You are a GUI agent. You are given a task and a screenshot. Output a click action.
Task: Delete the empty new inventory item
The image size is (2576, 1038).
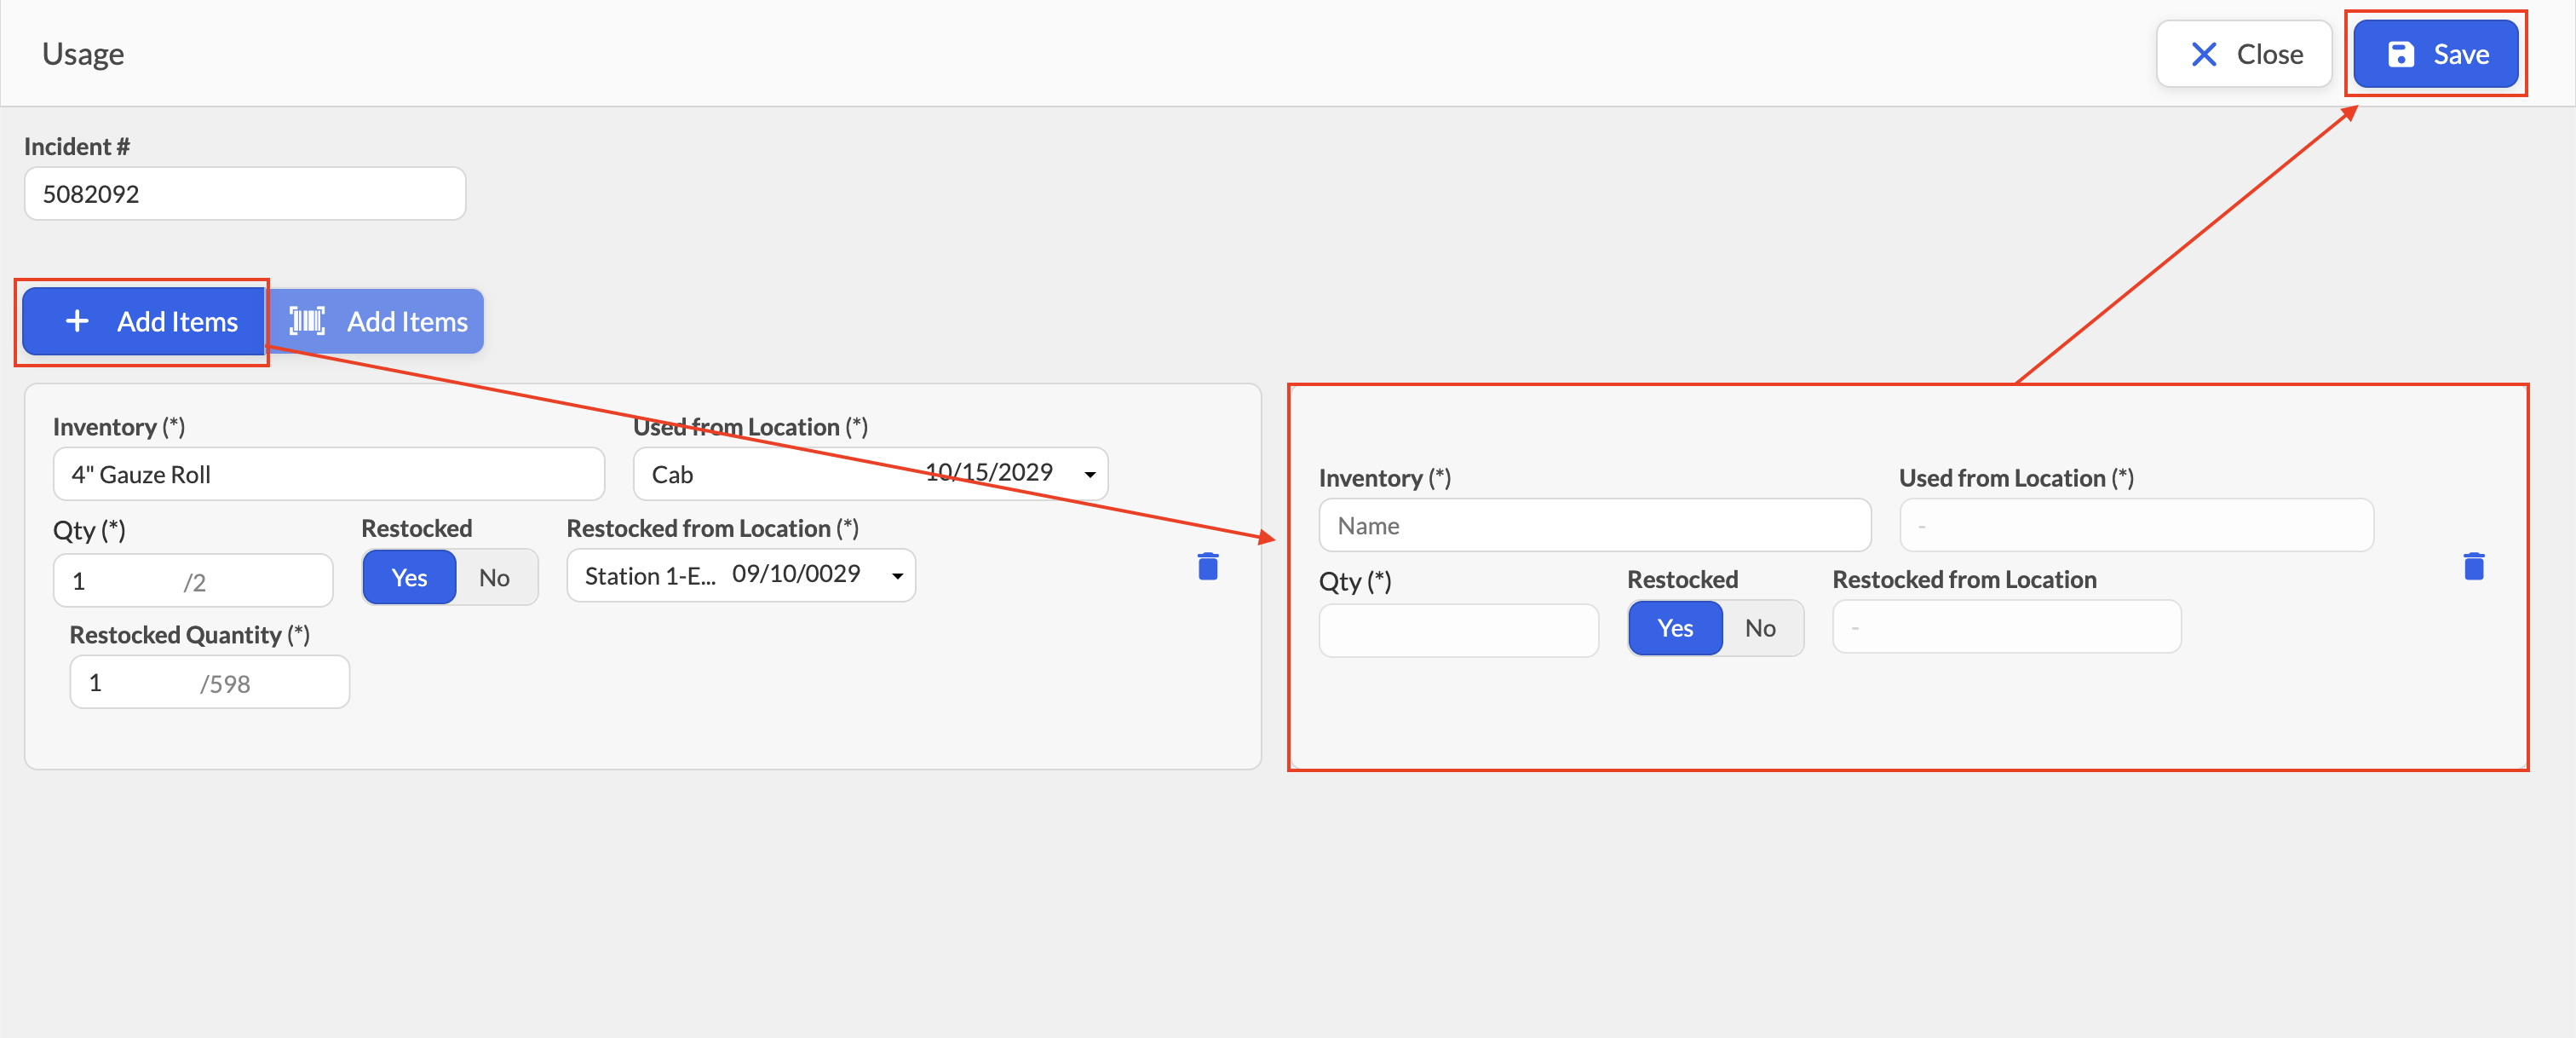[2474, 567]
